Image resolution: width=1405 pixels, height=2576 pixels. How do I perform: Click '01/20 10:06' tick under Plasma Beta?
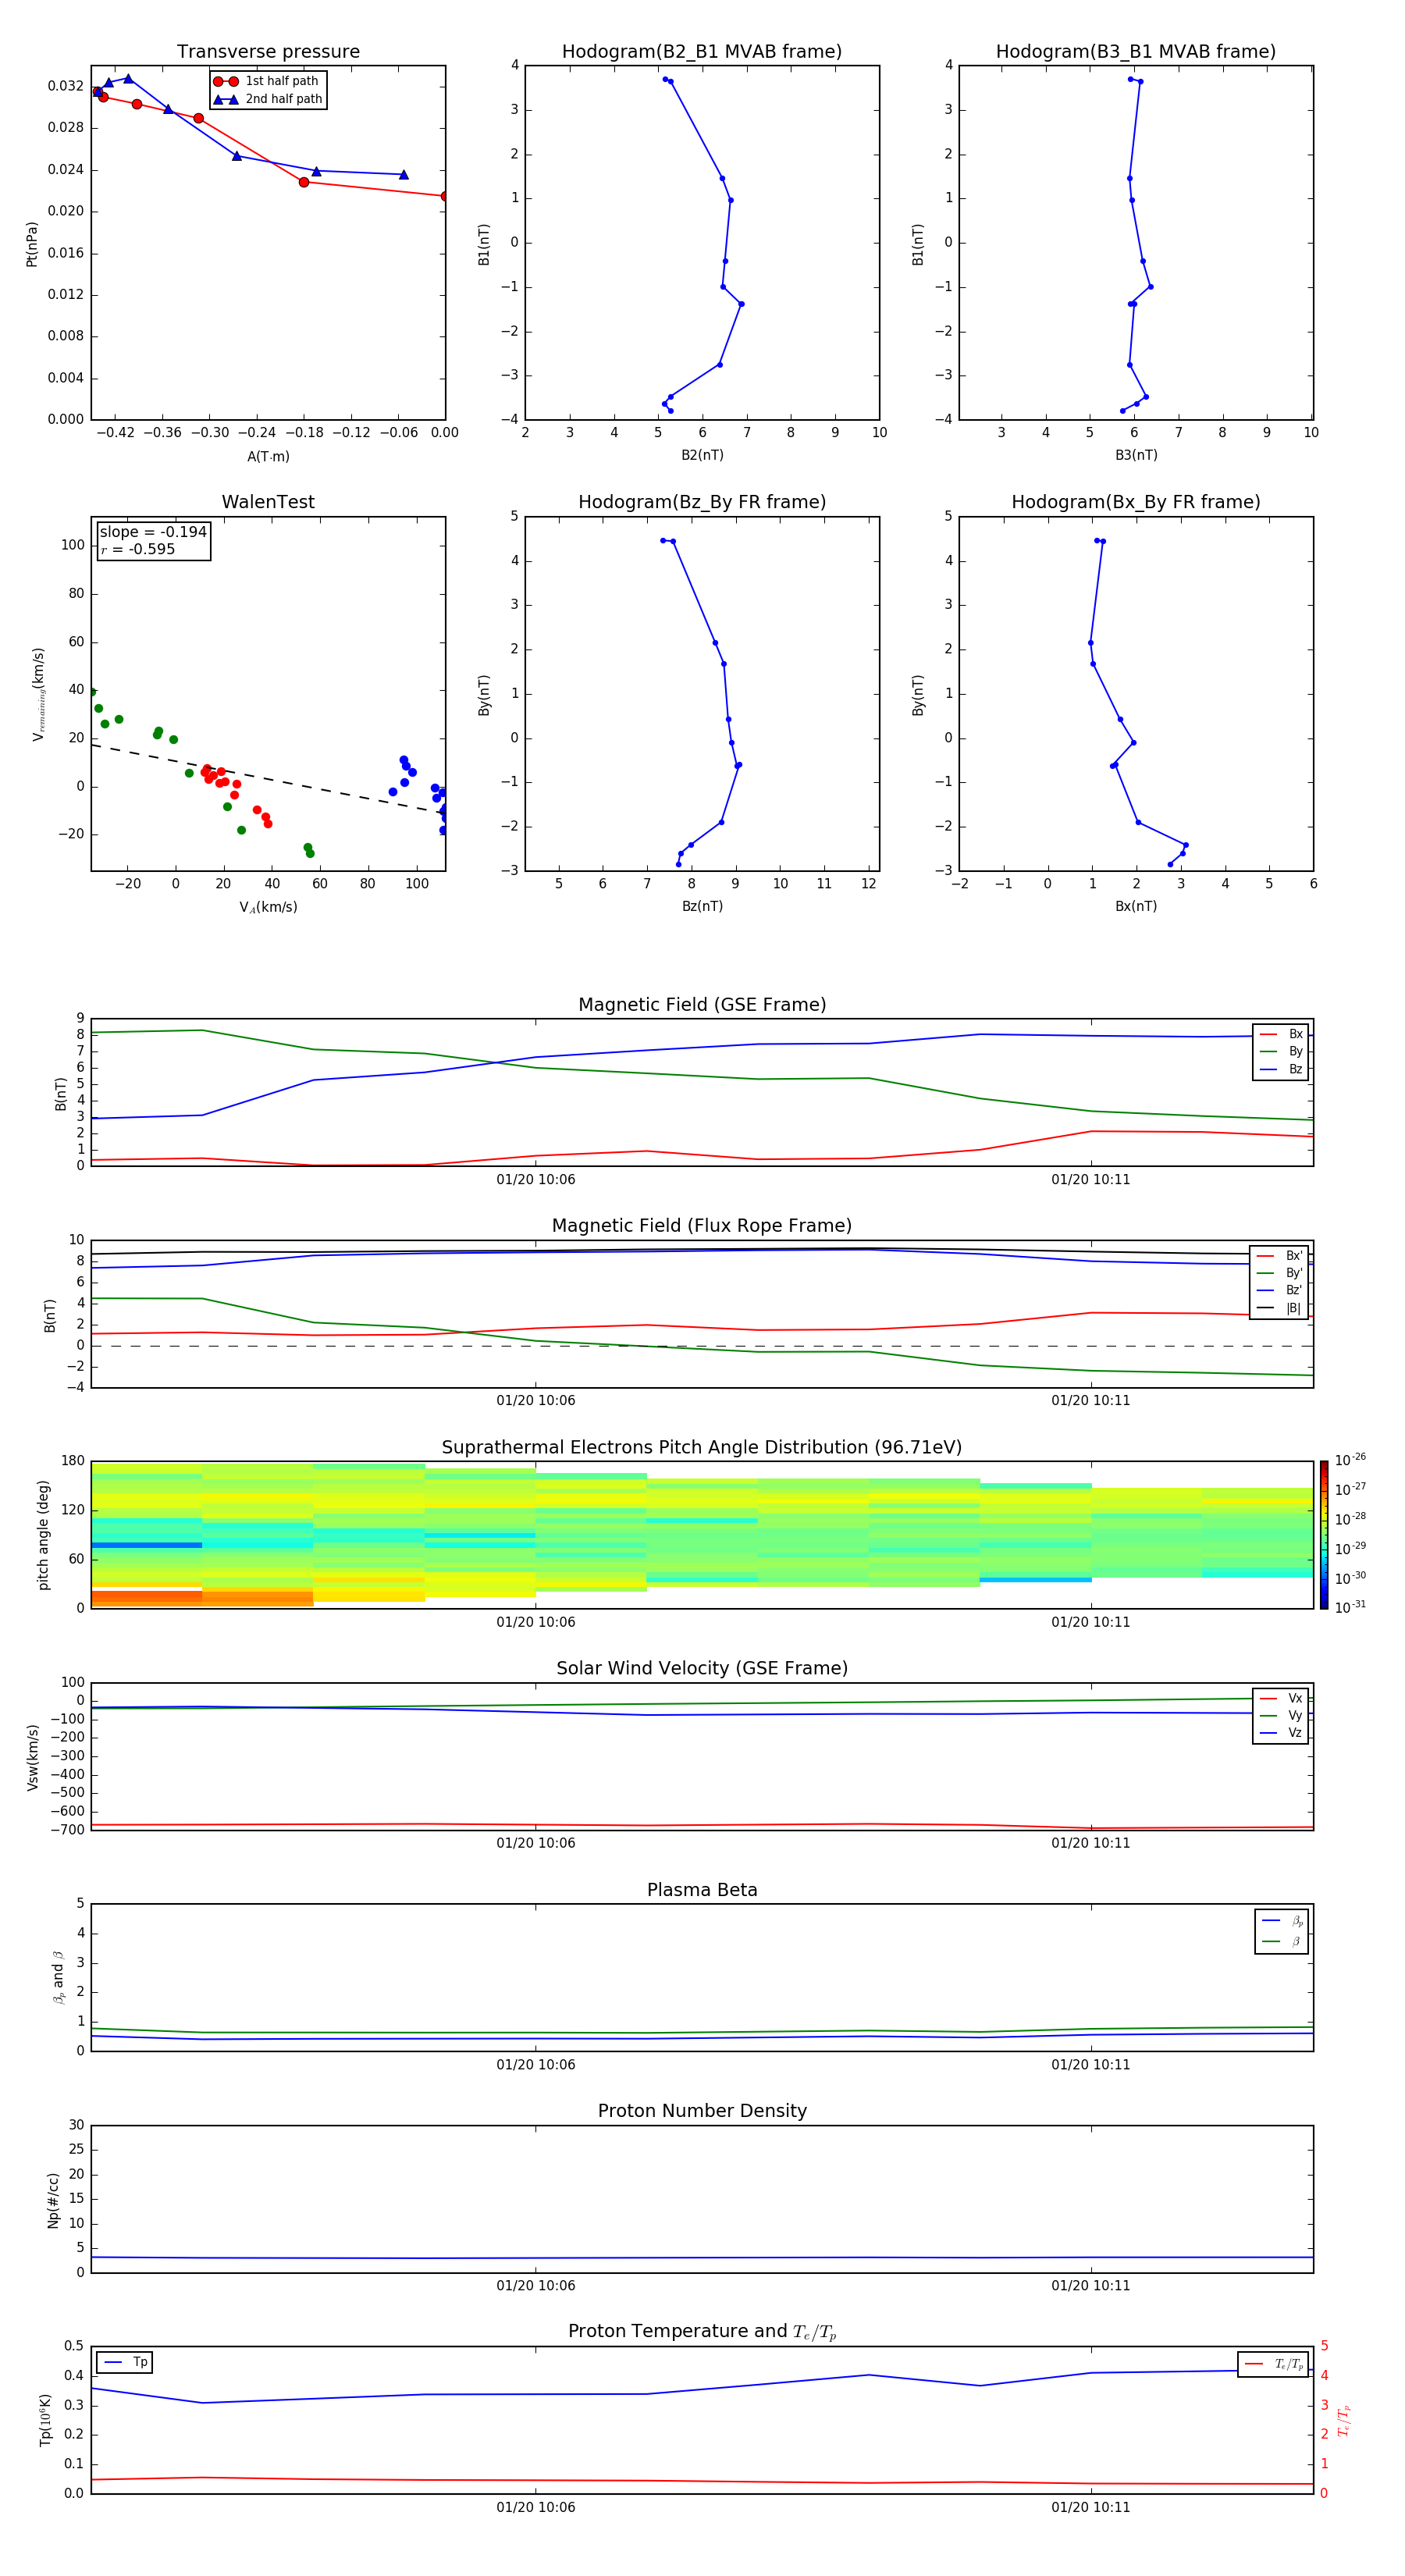point(536,2065)
